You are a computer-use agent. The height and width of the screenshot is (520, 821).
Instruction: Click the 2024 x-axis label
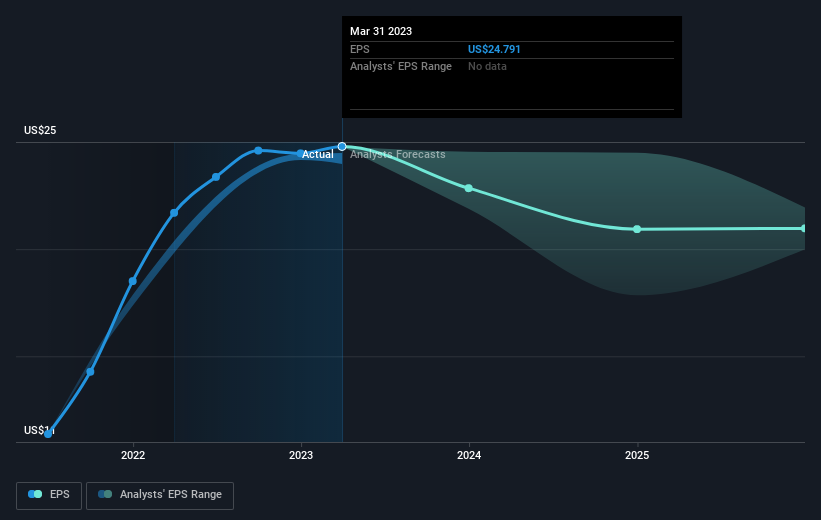pyautogui.click(x=469, y=455)
